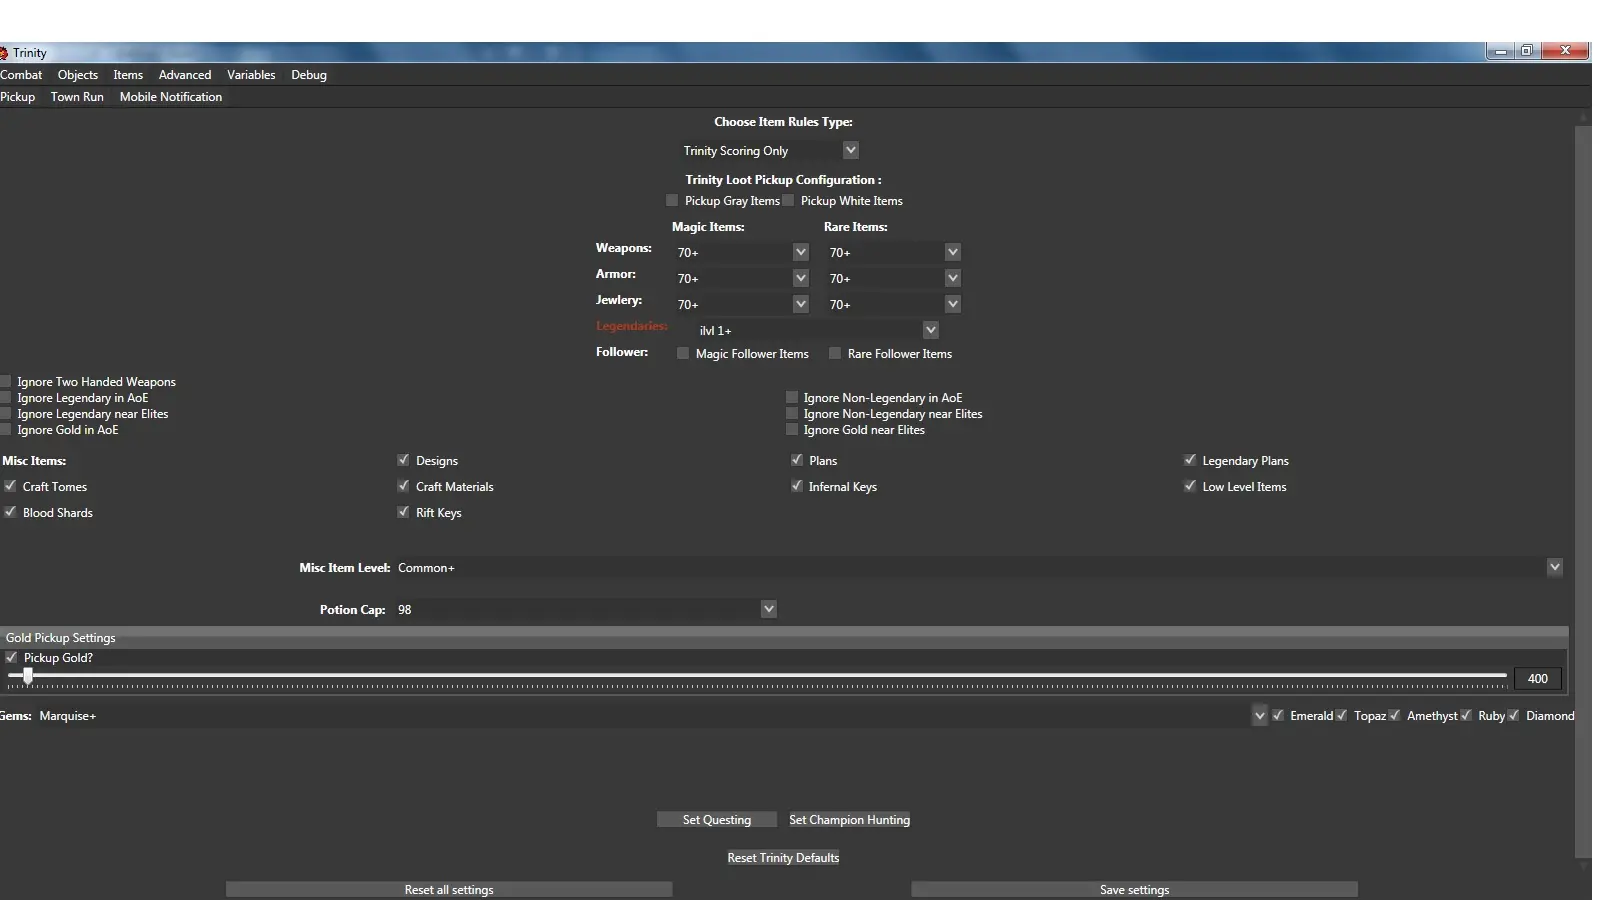Uncheck the Low Level Items checkbox
This screenshot has width=1600, height=900.
point(1190,486)
